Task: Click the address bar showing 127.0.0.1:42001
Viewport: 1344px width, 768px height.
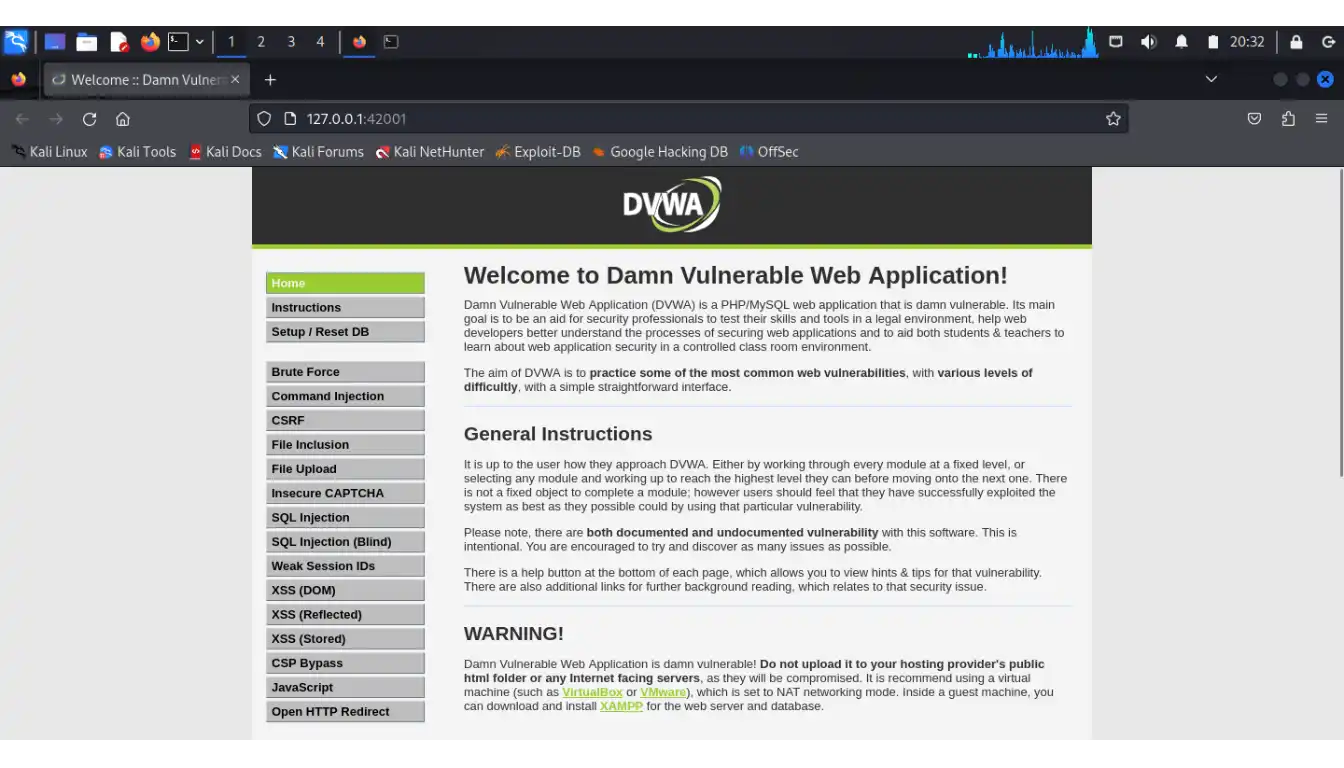Action: coord(689,119)
